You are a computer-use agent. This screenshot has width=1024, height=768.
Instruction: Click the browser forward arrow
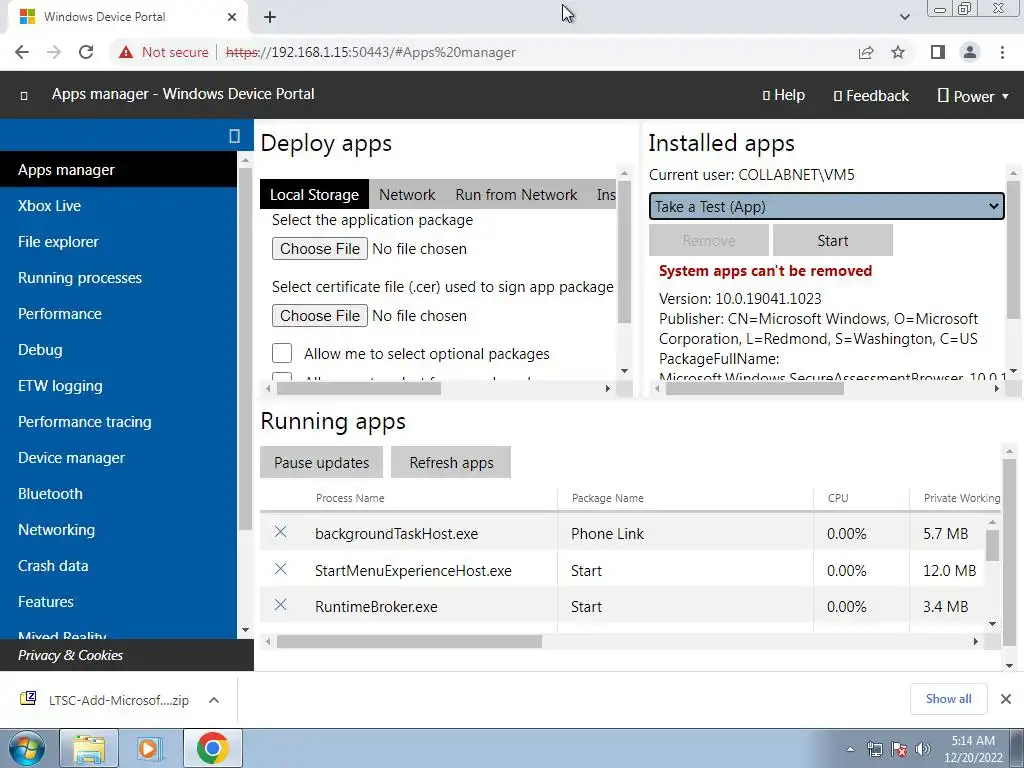[x=54, y=52]
